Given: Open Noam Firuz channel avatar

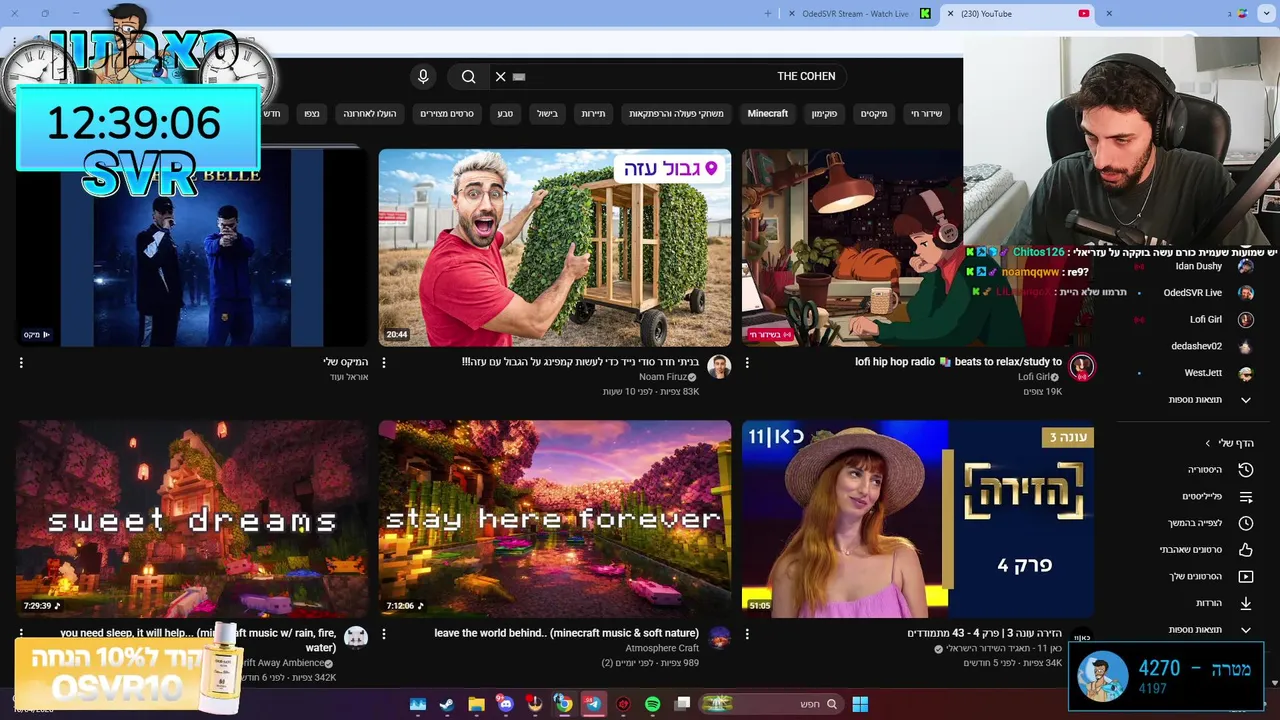Looking at the screenshot, I should [x=719, y=367].
